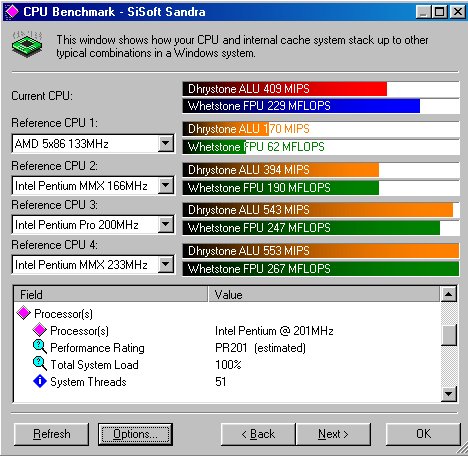Open the Options... dialog
This screenshot has height=456, width=468.
click(135, 434)
